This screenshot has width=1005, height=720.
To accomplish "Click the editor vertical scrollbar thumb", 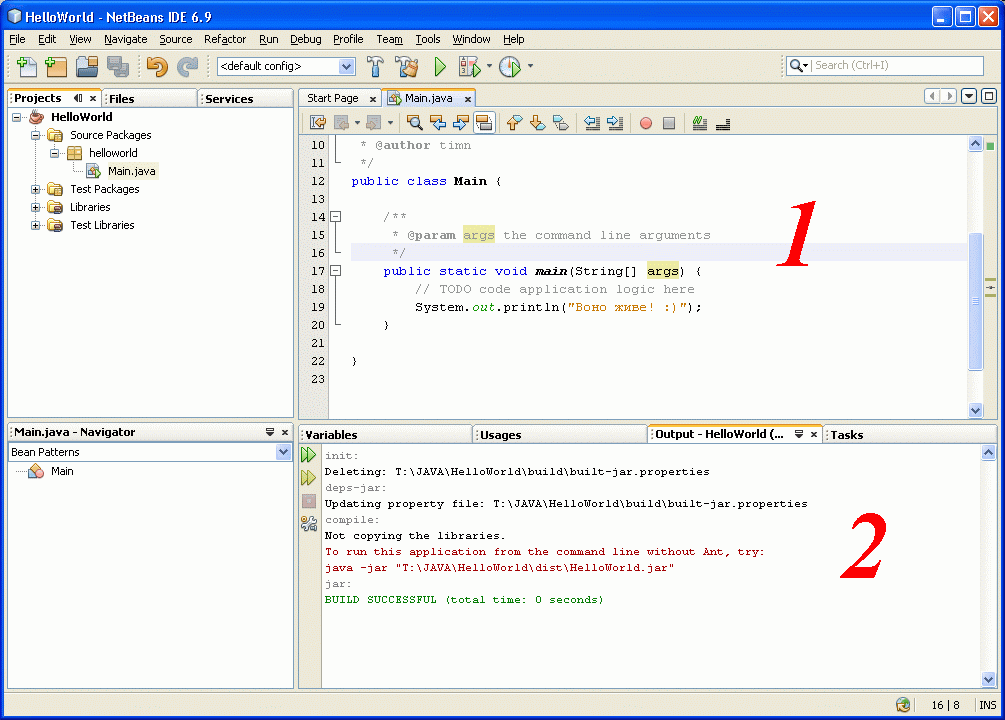I will pyautogui.click(x=976, y=300).
